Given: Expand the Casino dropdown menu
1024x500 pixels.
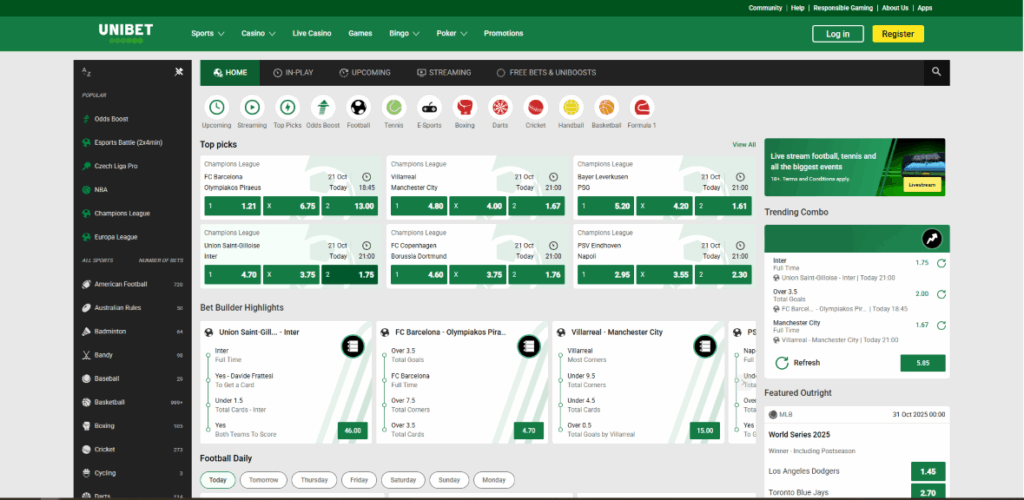Looking at the screenshot, I should point(258,34).
